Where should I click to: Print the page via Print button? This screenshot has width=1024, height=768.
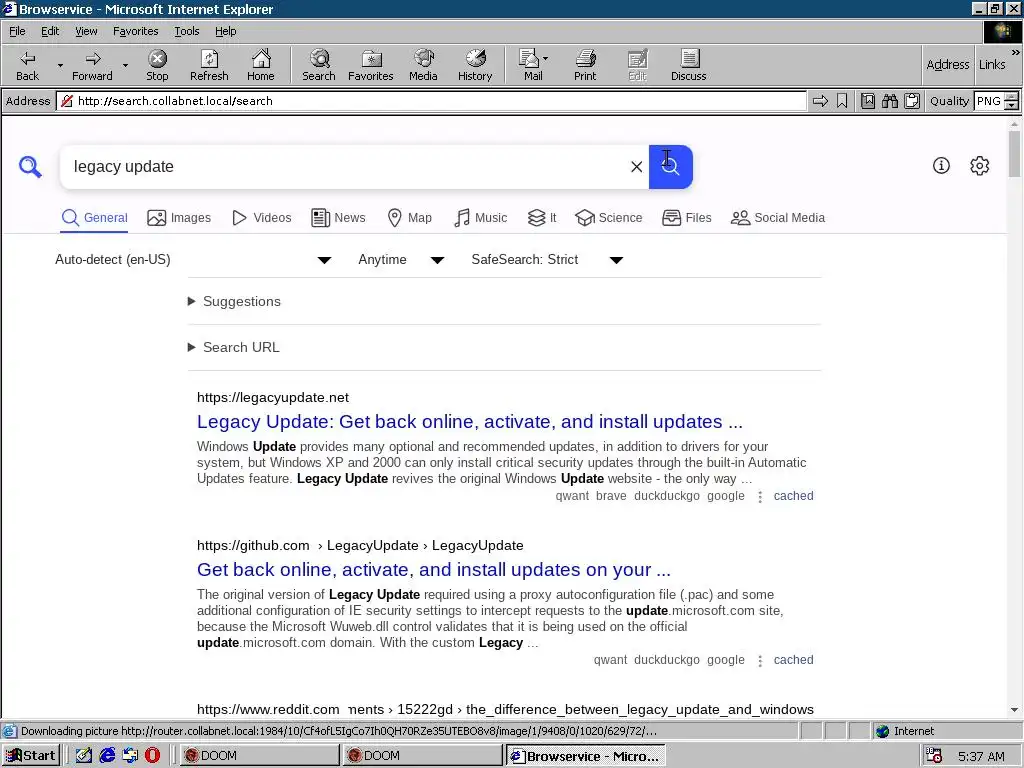[585, 65]
